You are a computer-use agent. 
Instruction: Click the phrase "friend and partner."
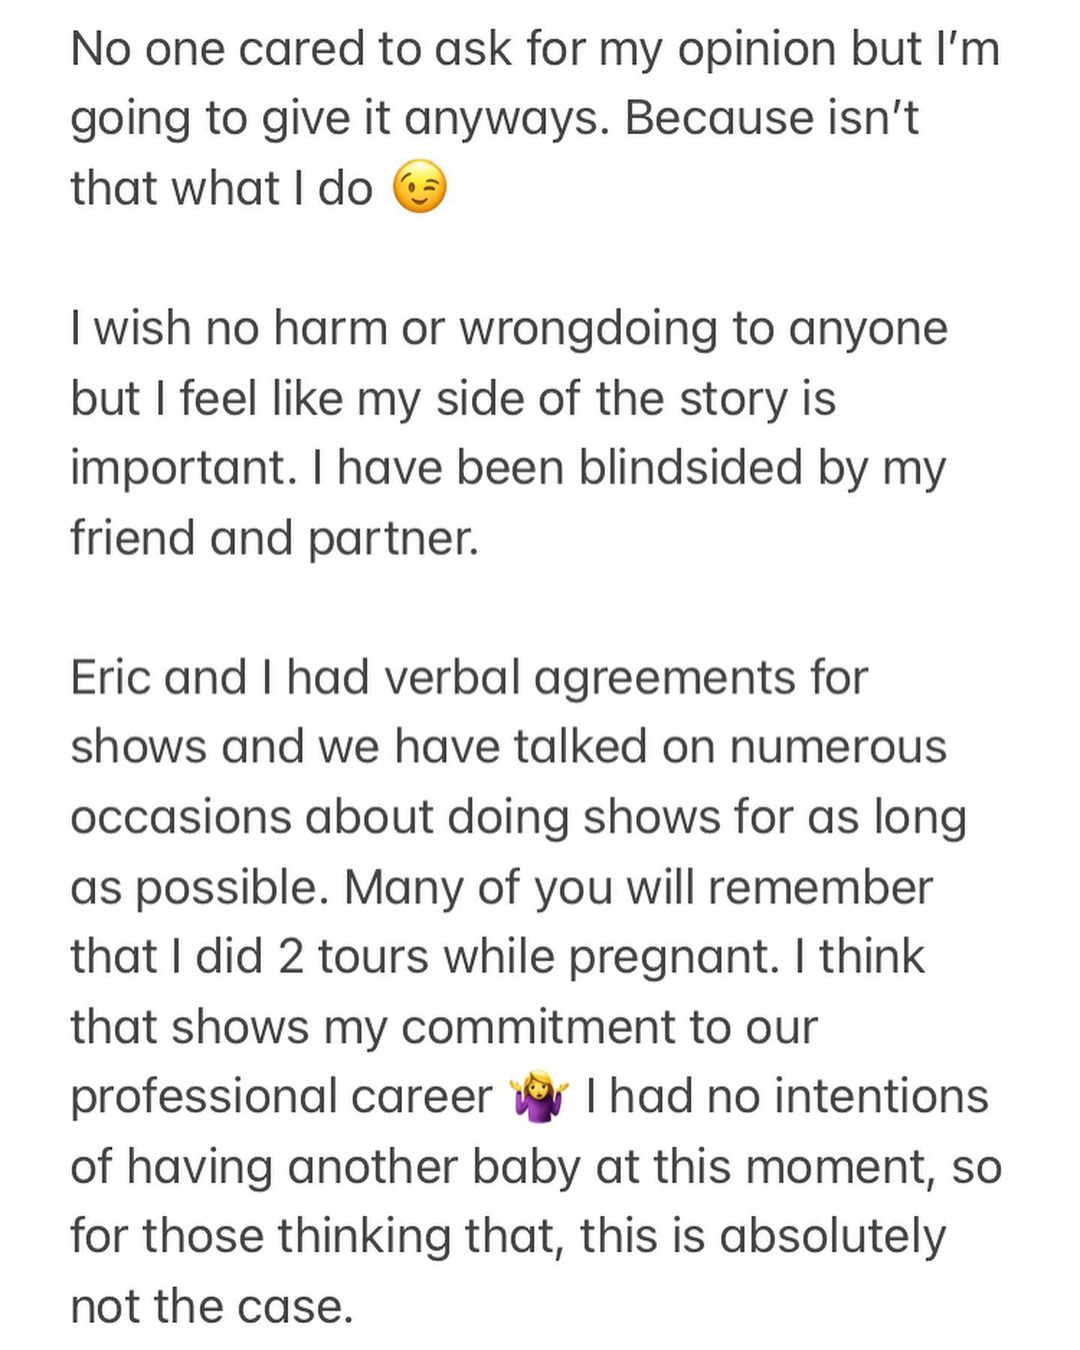tap(274, 538)
